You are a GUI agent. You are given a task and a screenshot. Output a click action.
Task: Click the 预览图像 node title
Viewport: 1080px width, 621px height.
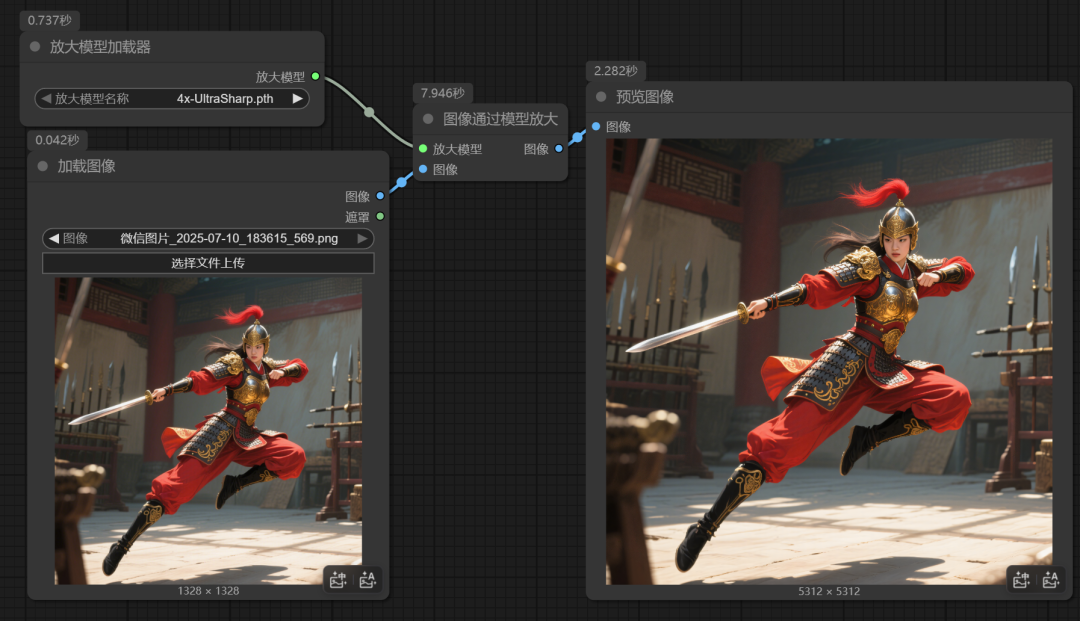tap(645, 97)
